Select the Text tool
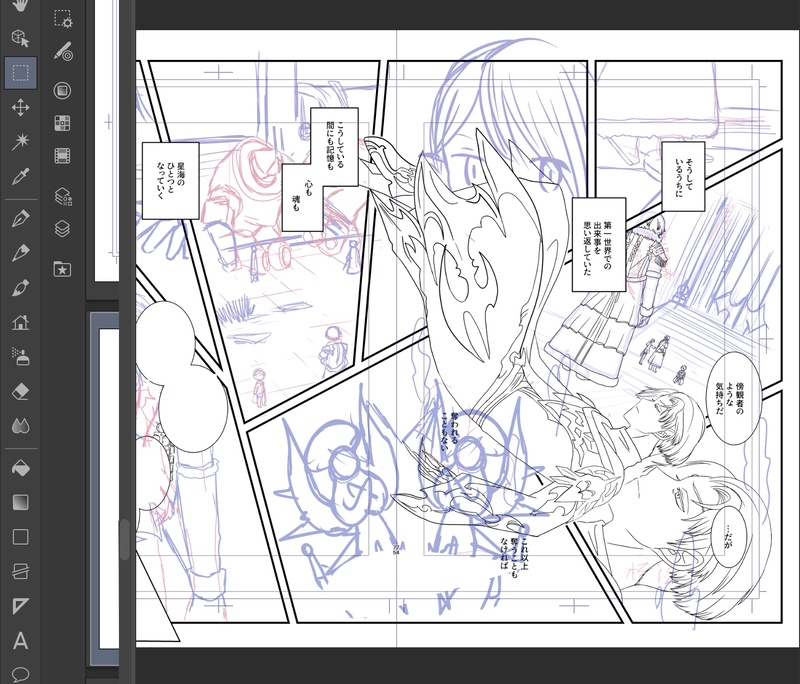The width and height of the screenshot is (800, 684). tap(20, 640)
